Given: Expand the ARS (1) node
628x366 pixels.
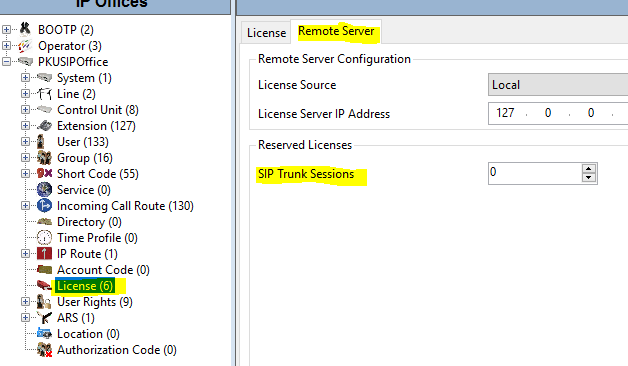Looking at the screenshot, I should [x=25, y=318].
